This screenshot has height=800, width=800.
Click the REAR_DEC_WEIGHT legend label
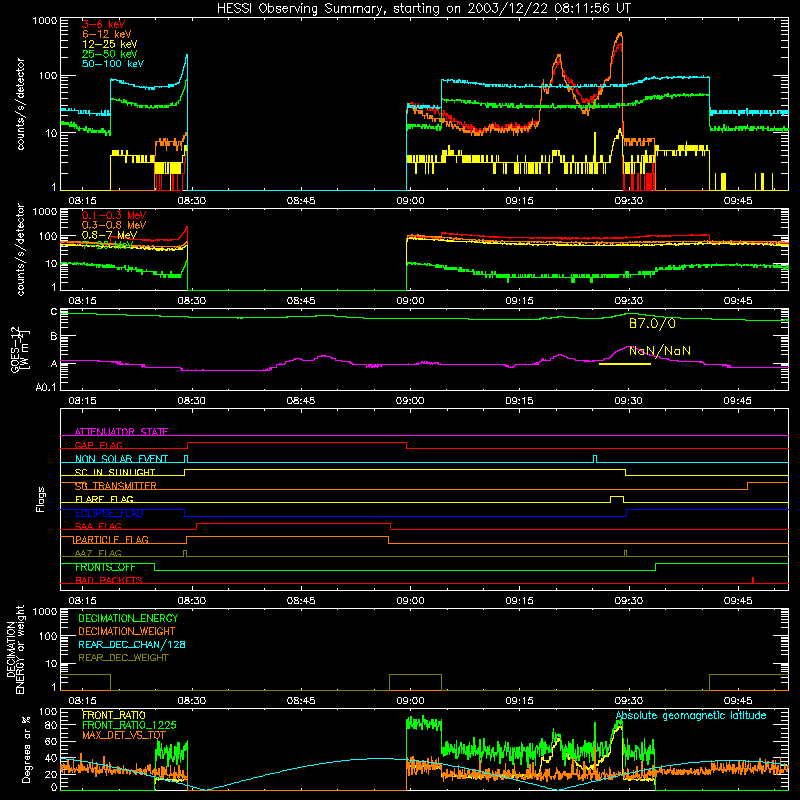123,658
